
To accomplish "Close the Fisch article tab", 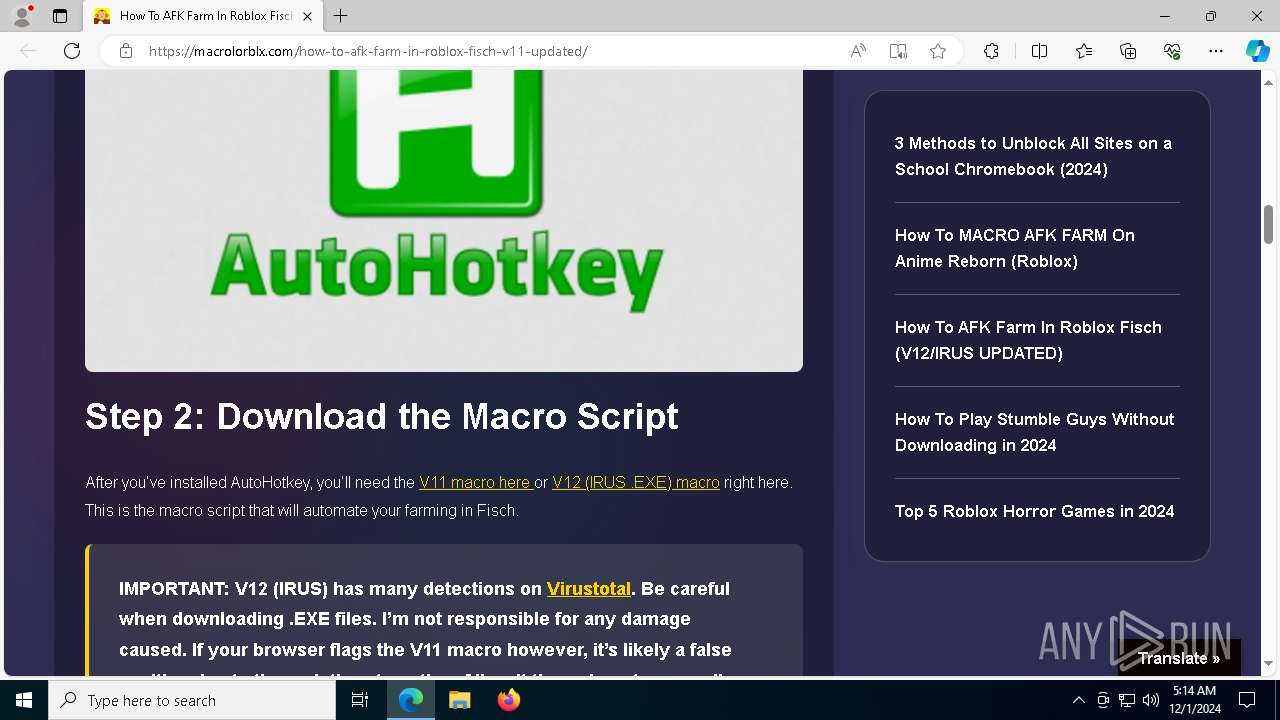I will point(307,16).
